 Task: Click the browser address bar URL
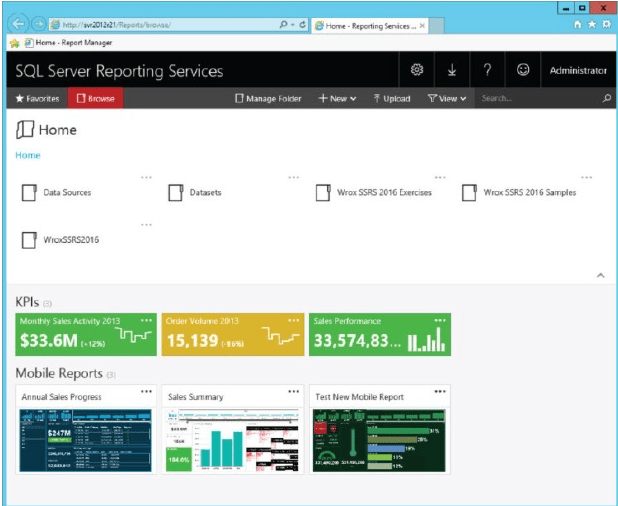(117, 25)
